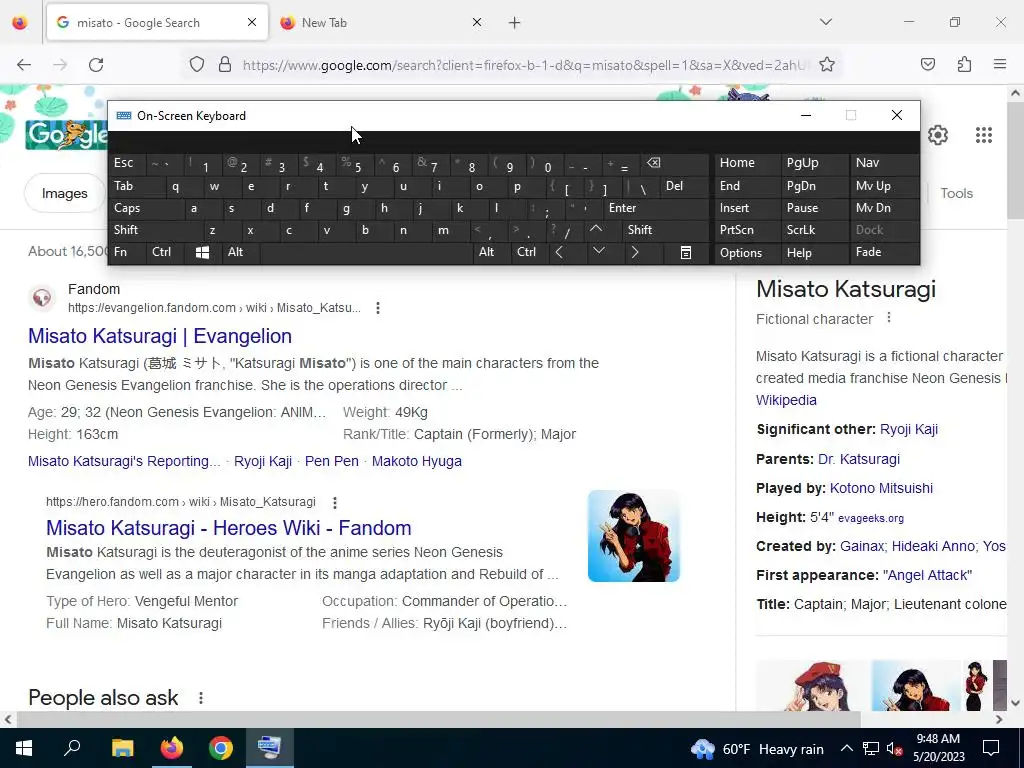Click the context menu key on On-Screen Keyboard

(x=686, y=252)
